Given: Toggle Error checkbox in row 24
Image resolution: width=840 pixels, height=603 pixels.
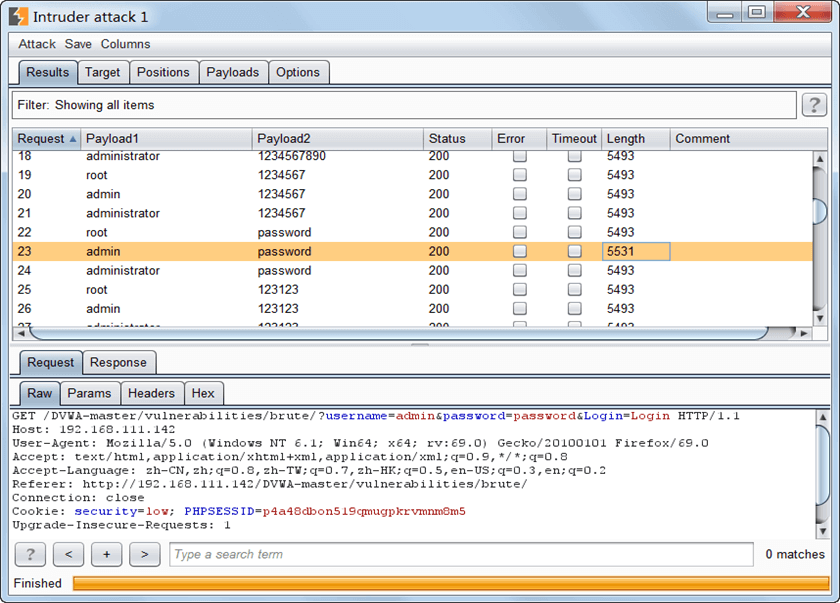Looking at the screenshot, I should pyautogui.click(x=519, y=270).
